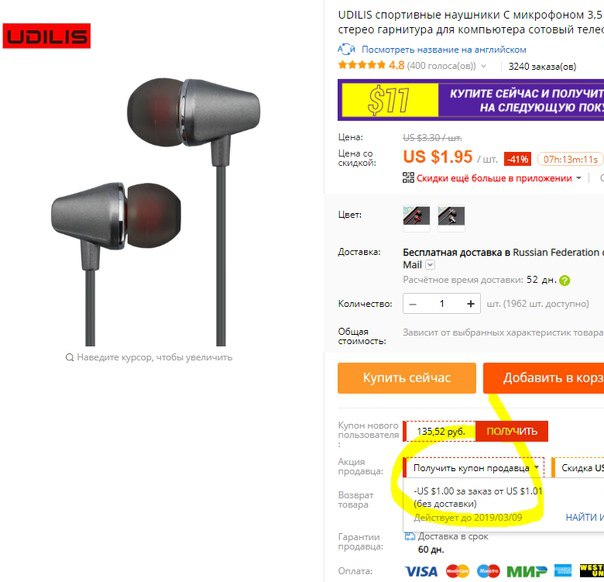The image size is (604, 582).
Task: Expand the Получить купон продавца dropdown
Action: (474, 468)
